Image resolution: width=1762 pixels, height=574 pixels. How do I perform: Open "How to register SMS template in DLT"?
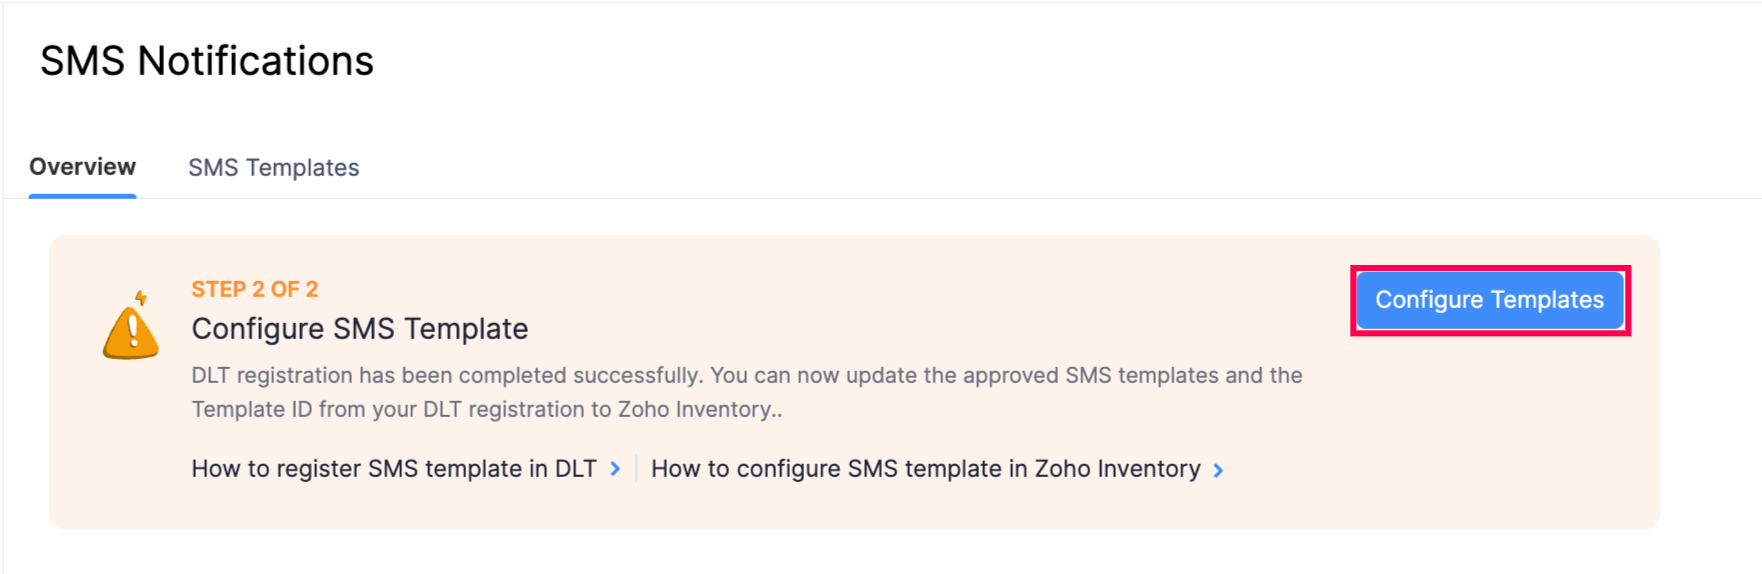tap(393, 469)
